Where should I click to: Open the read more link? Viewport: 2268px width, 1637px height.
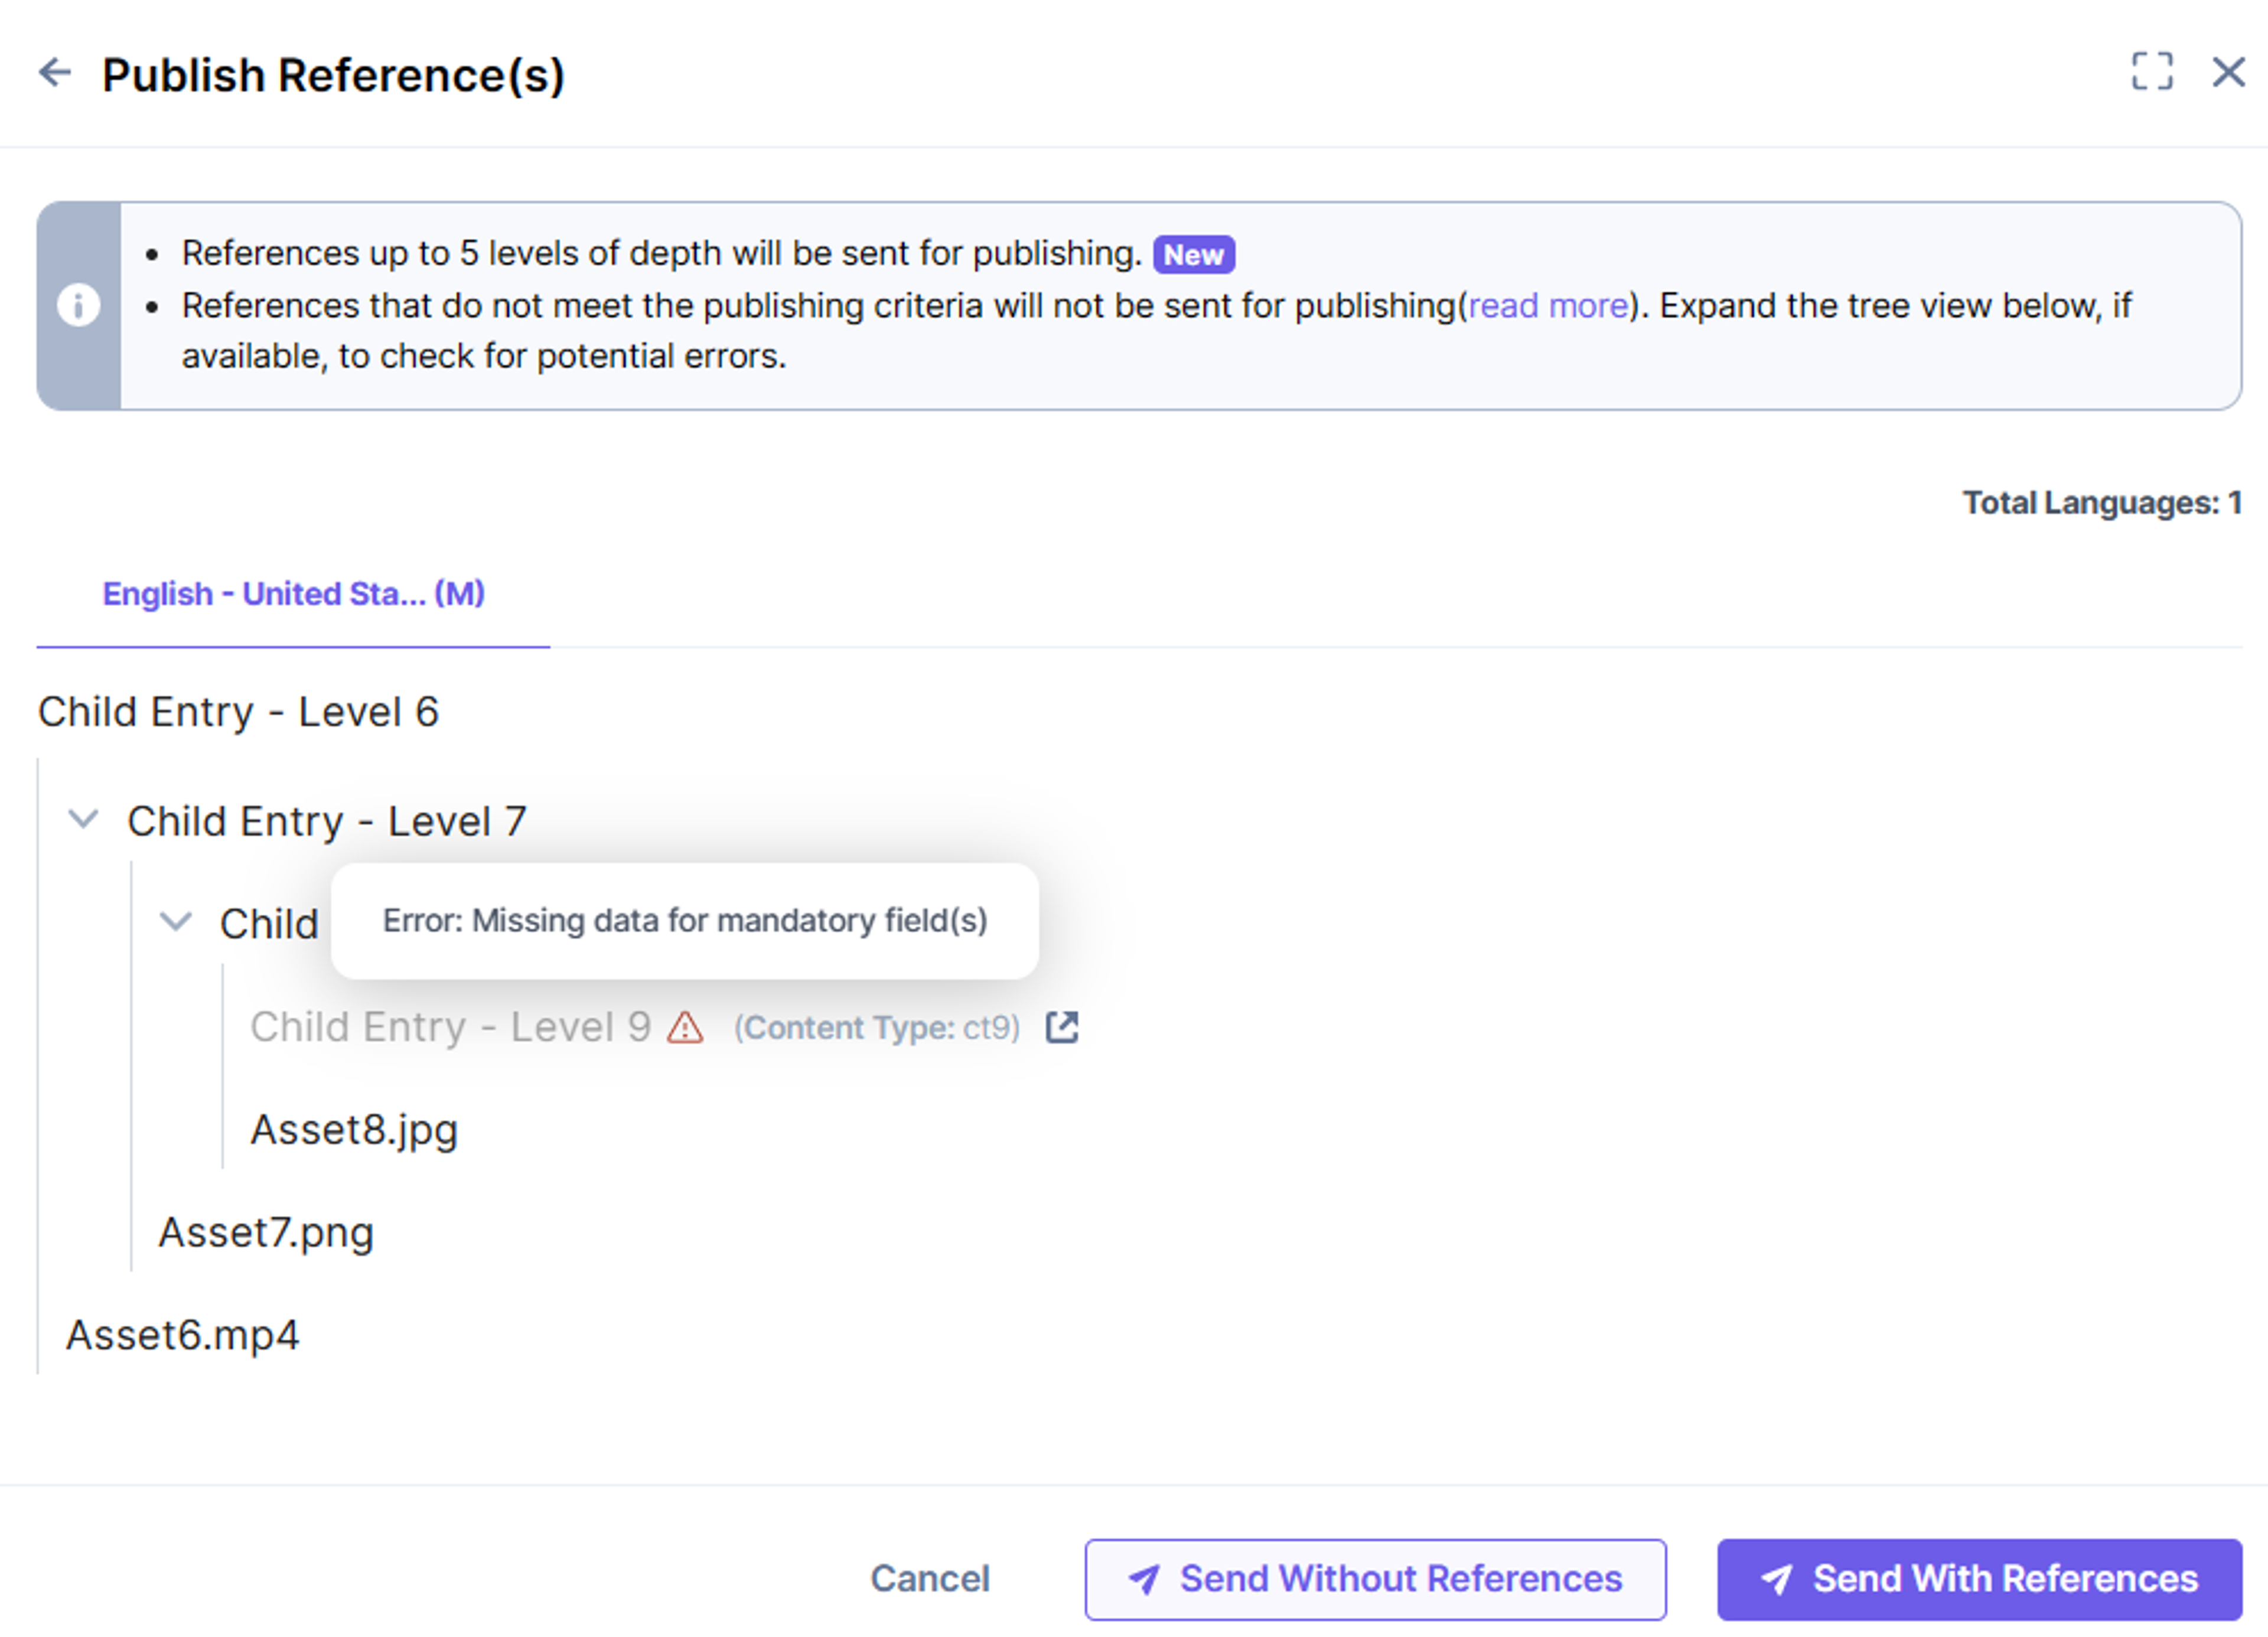(1548, 306)
